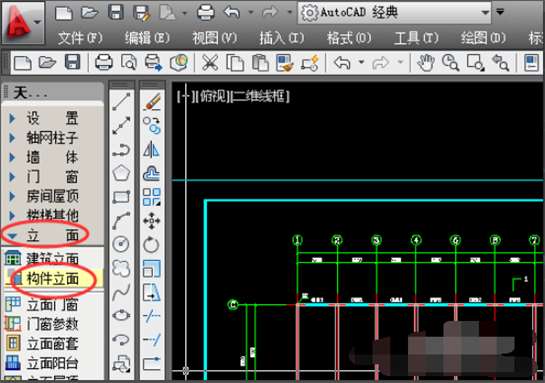The image size is (545, 383).
Task: Select the Polygon draw tool
Action: tap(121, 173)
